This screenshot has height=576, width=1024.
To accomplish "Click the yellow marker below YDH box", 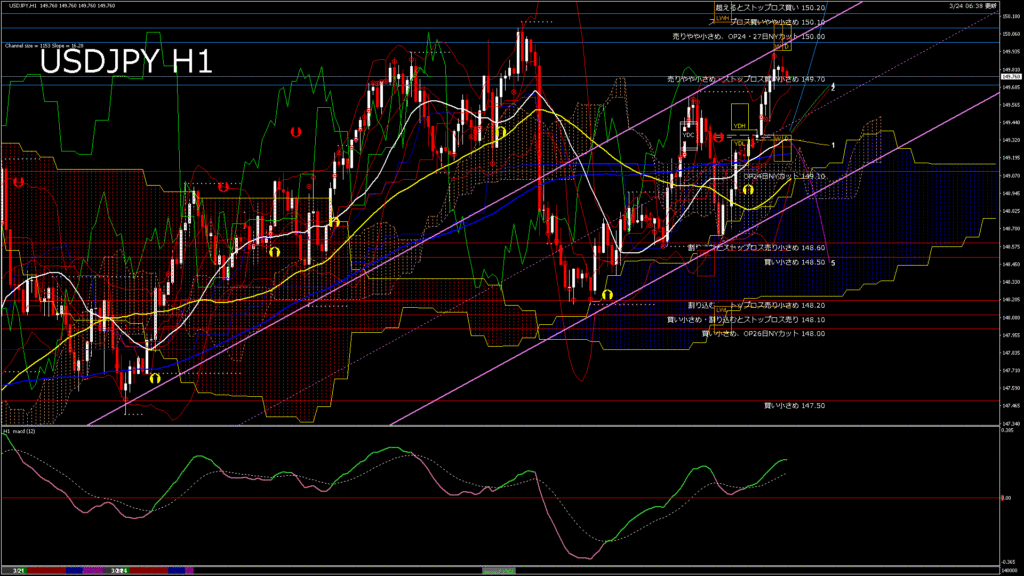I will pos(747,188).
